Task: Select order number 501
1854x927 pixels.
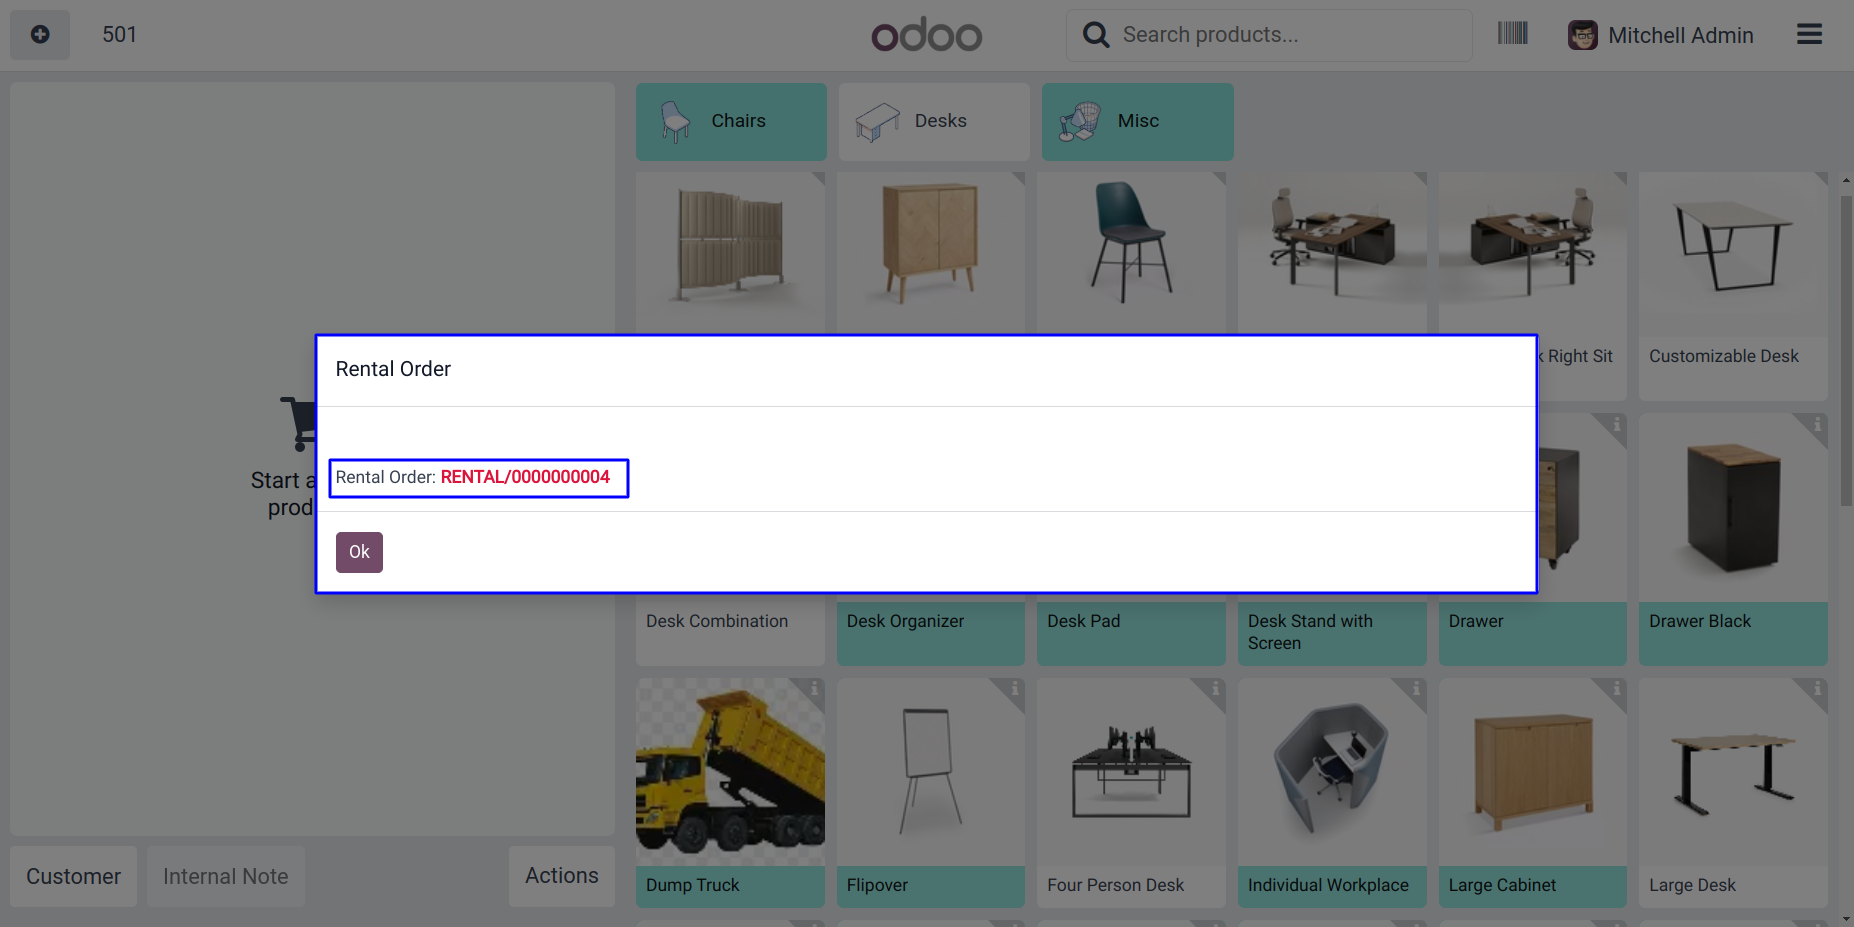Action: click(x=119, y=35)
